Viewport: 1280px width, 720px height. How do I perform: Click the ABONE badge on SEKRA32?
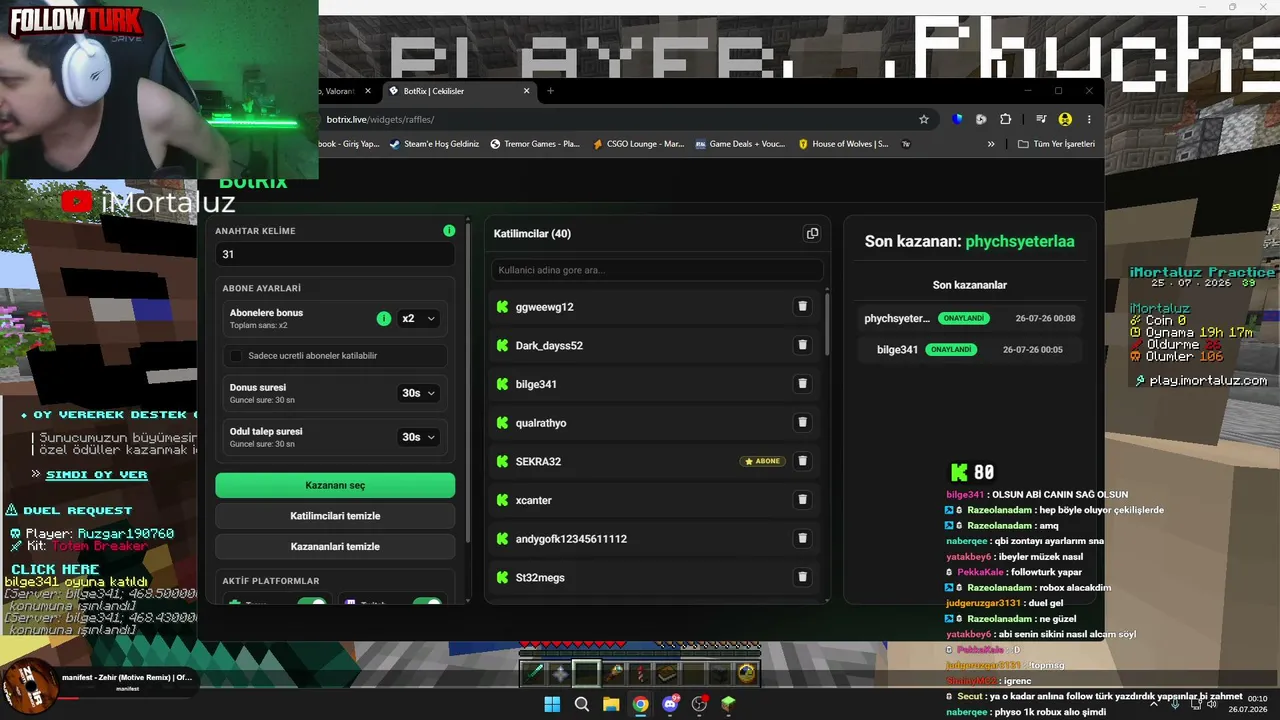(763, 461)
